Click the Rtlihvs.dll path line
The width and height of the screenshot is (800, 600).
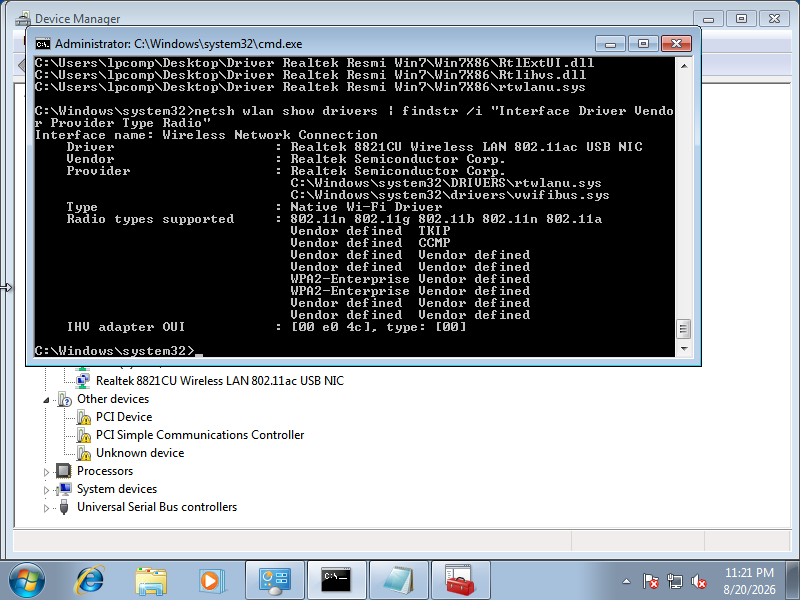310,75
